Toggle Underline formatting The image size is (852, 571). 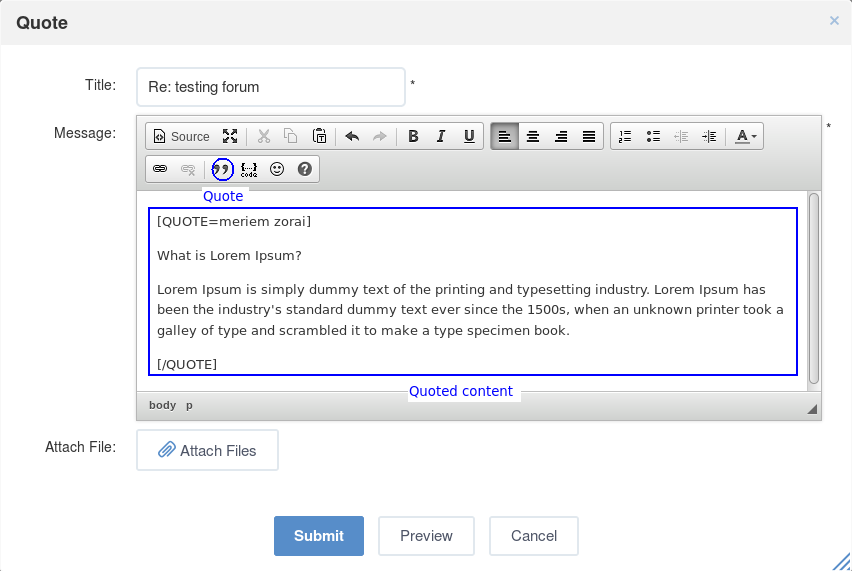469,136
